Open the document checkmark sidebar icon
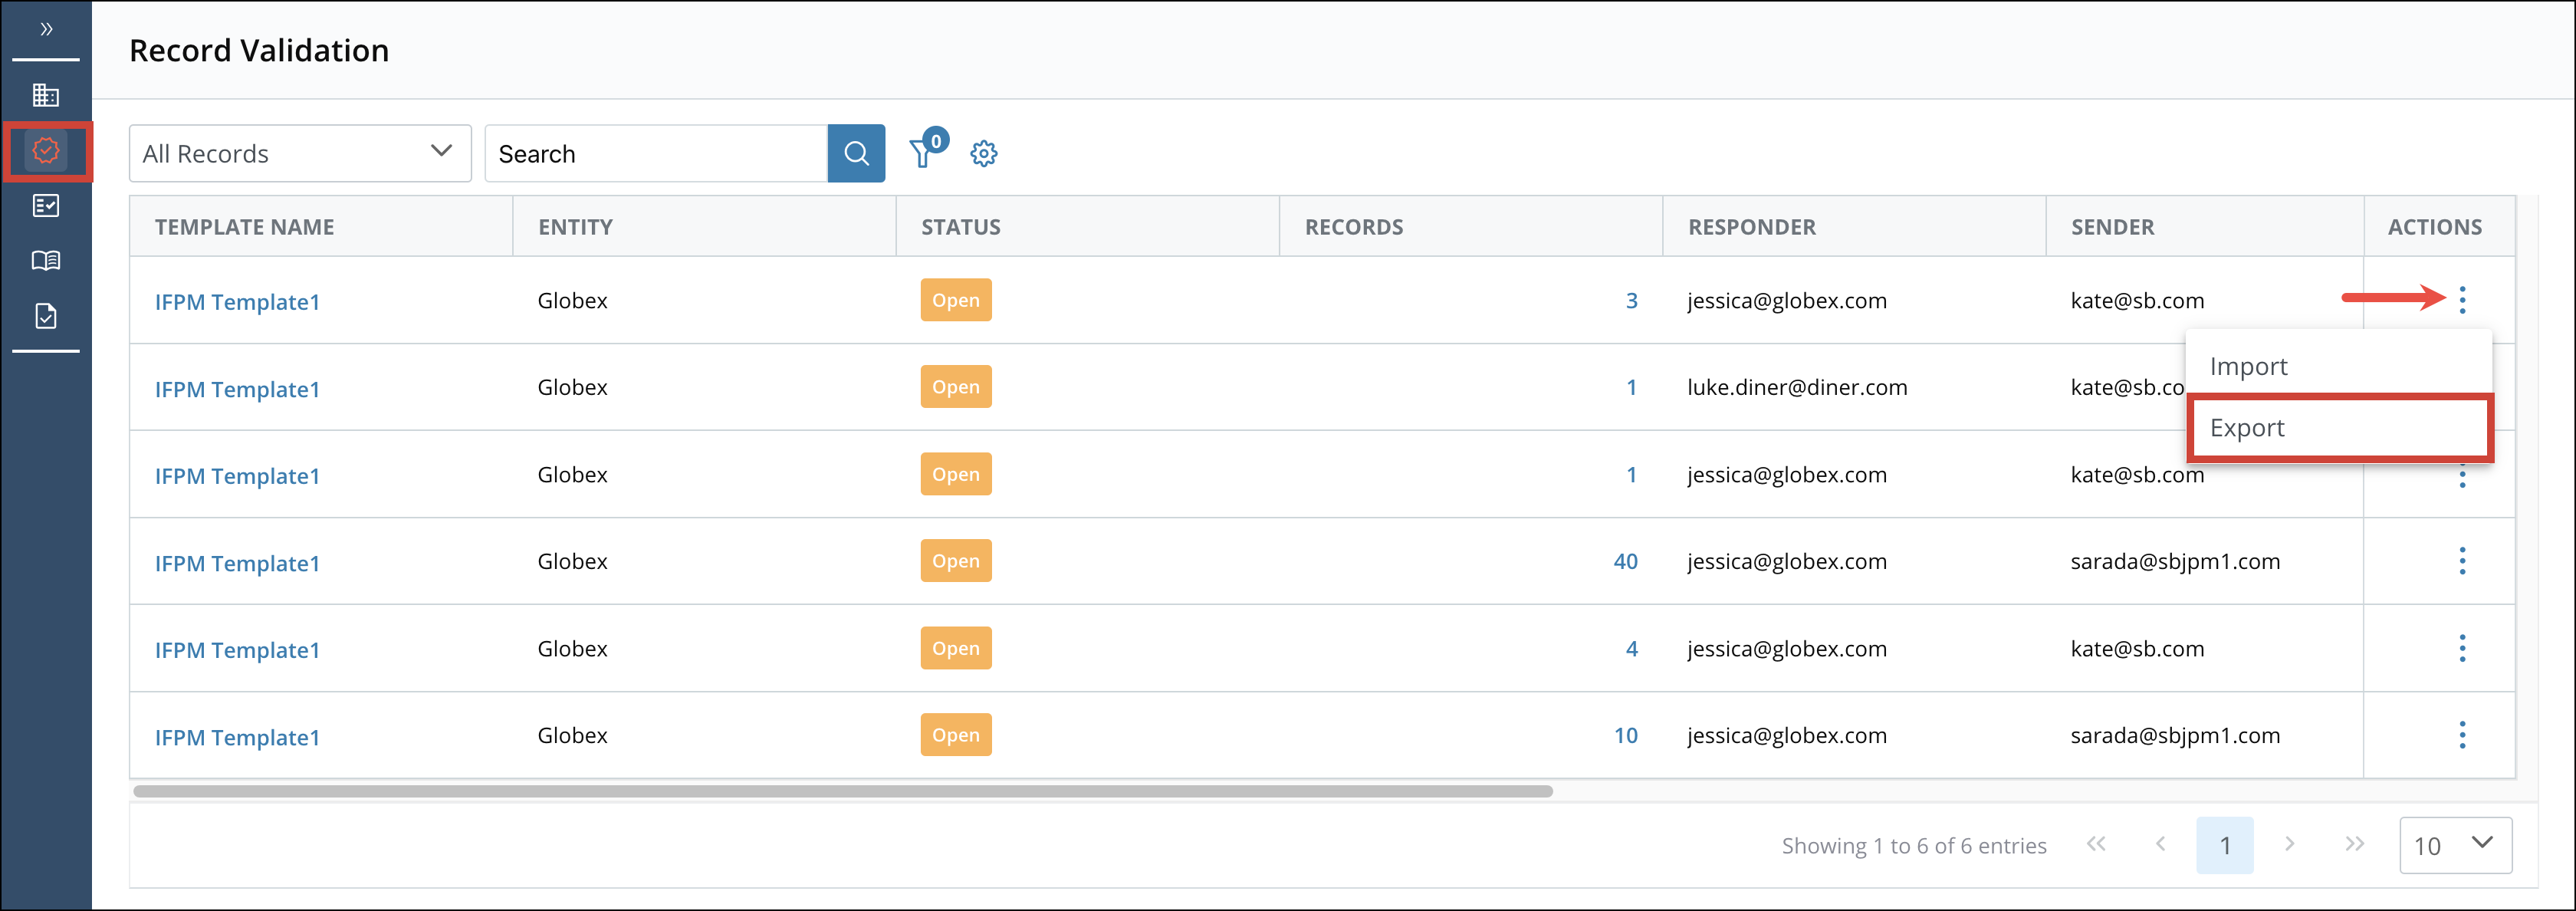Image resolution: width=2576 pixels, height=911 pixels. click(x=46, y=316)
